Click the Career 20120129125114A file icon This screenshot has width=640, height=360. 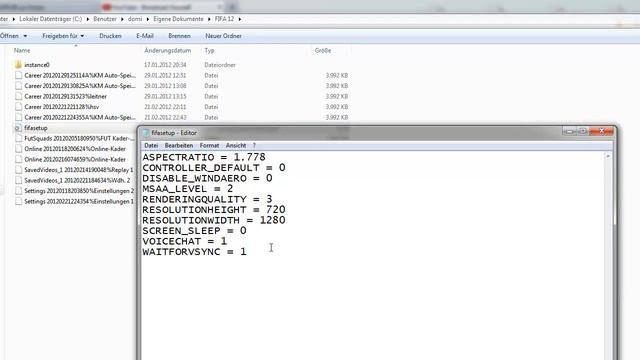click(x=18, y=75)
